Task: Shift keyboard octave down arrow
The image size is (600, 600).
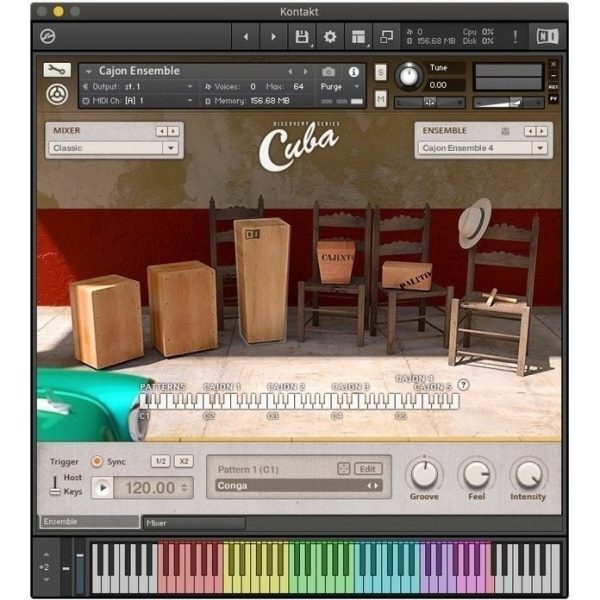Action: tap(46, 580)
